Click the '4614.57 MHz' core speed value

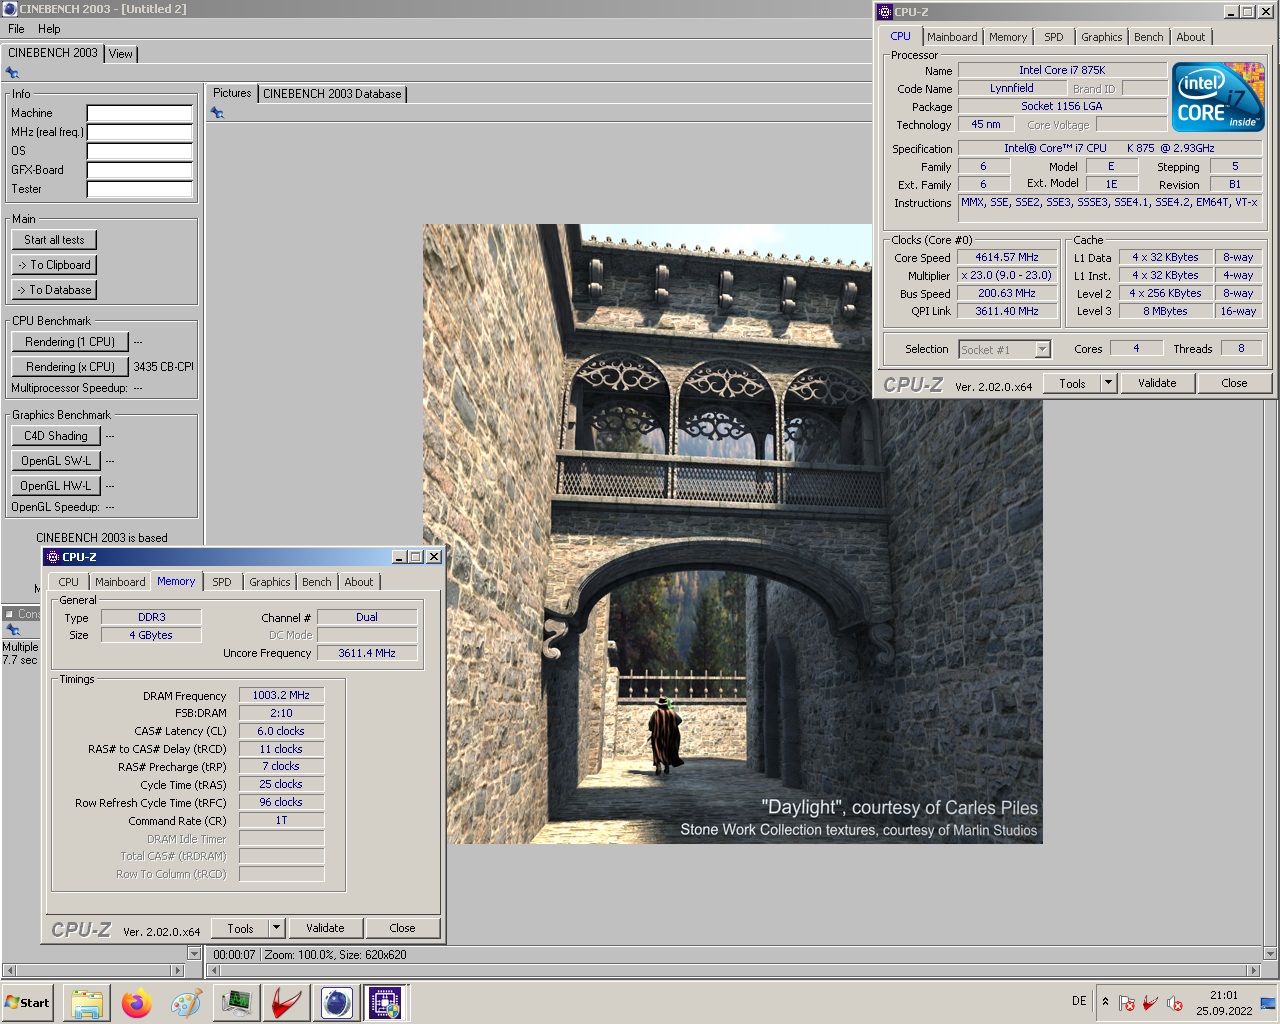tap(1007, 257)
